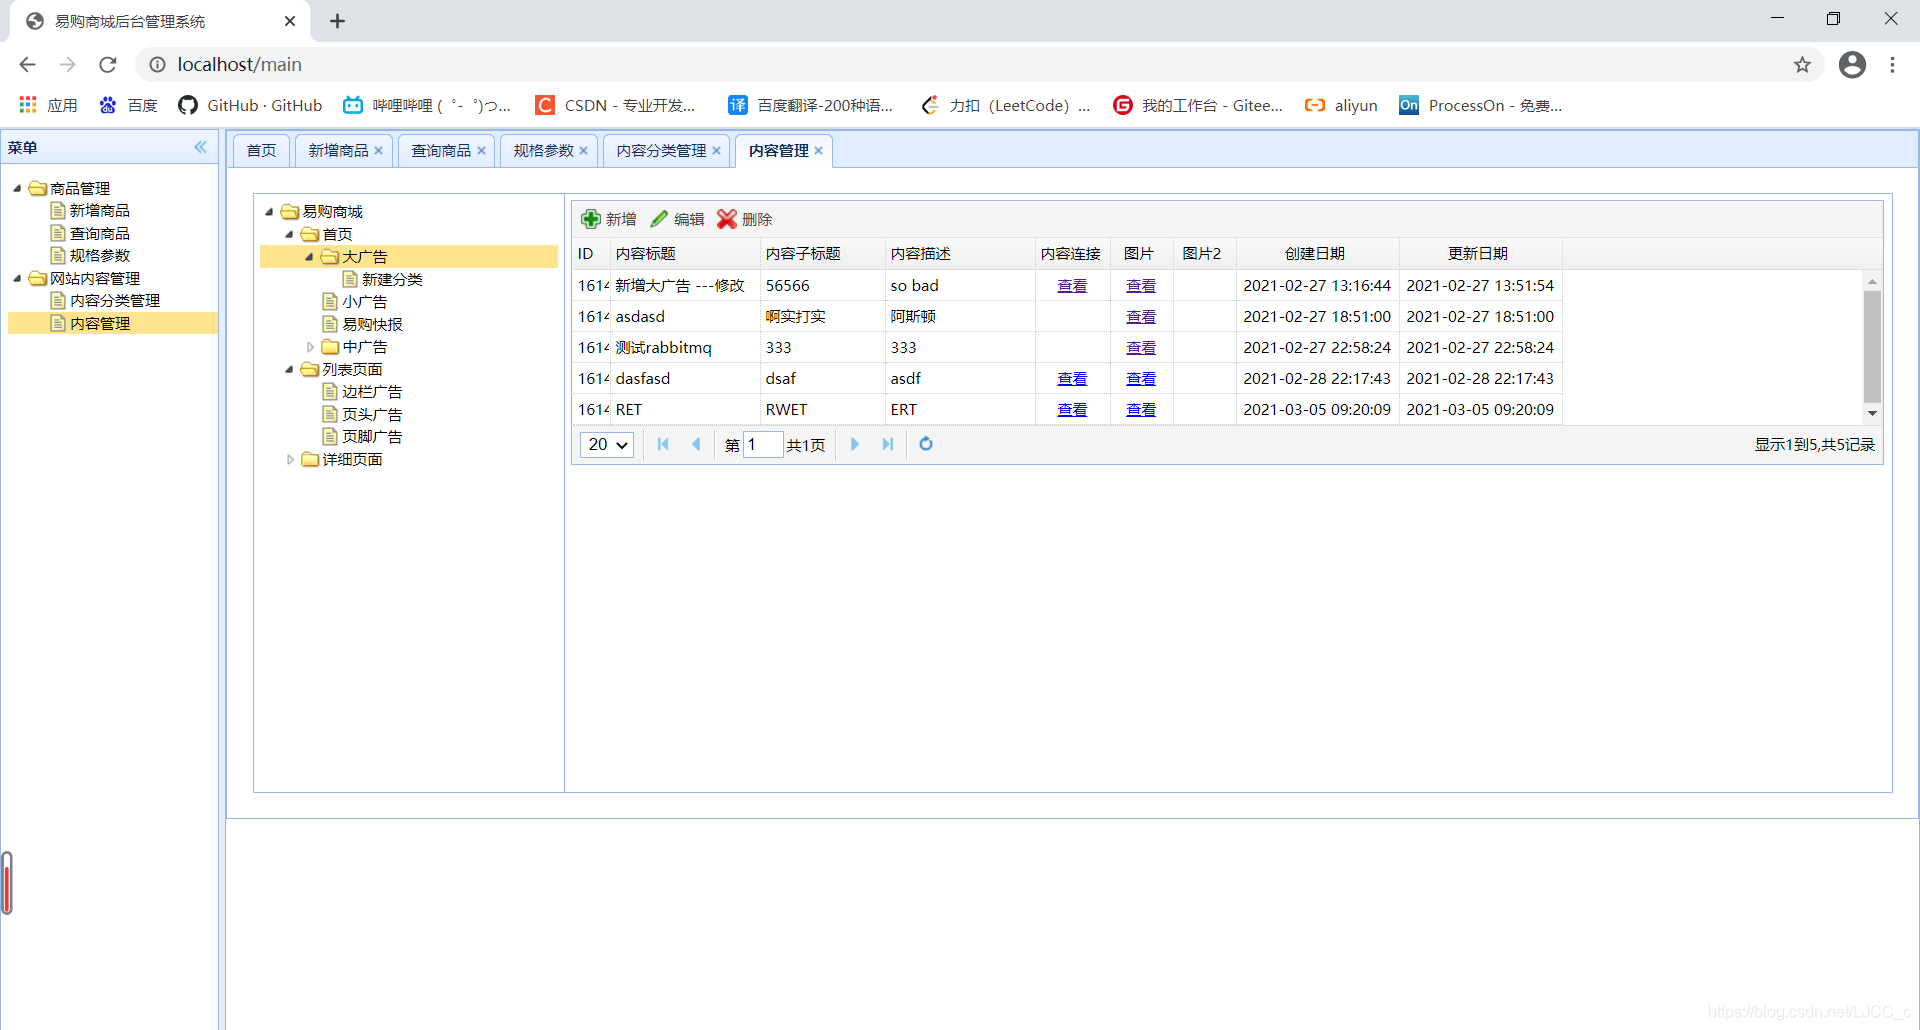1920x1030 pixels.
Task: Click the green 新增 add button
Action: (x=609, y=219)
